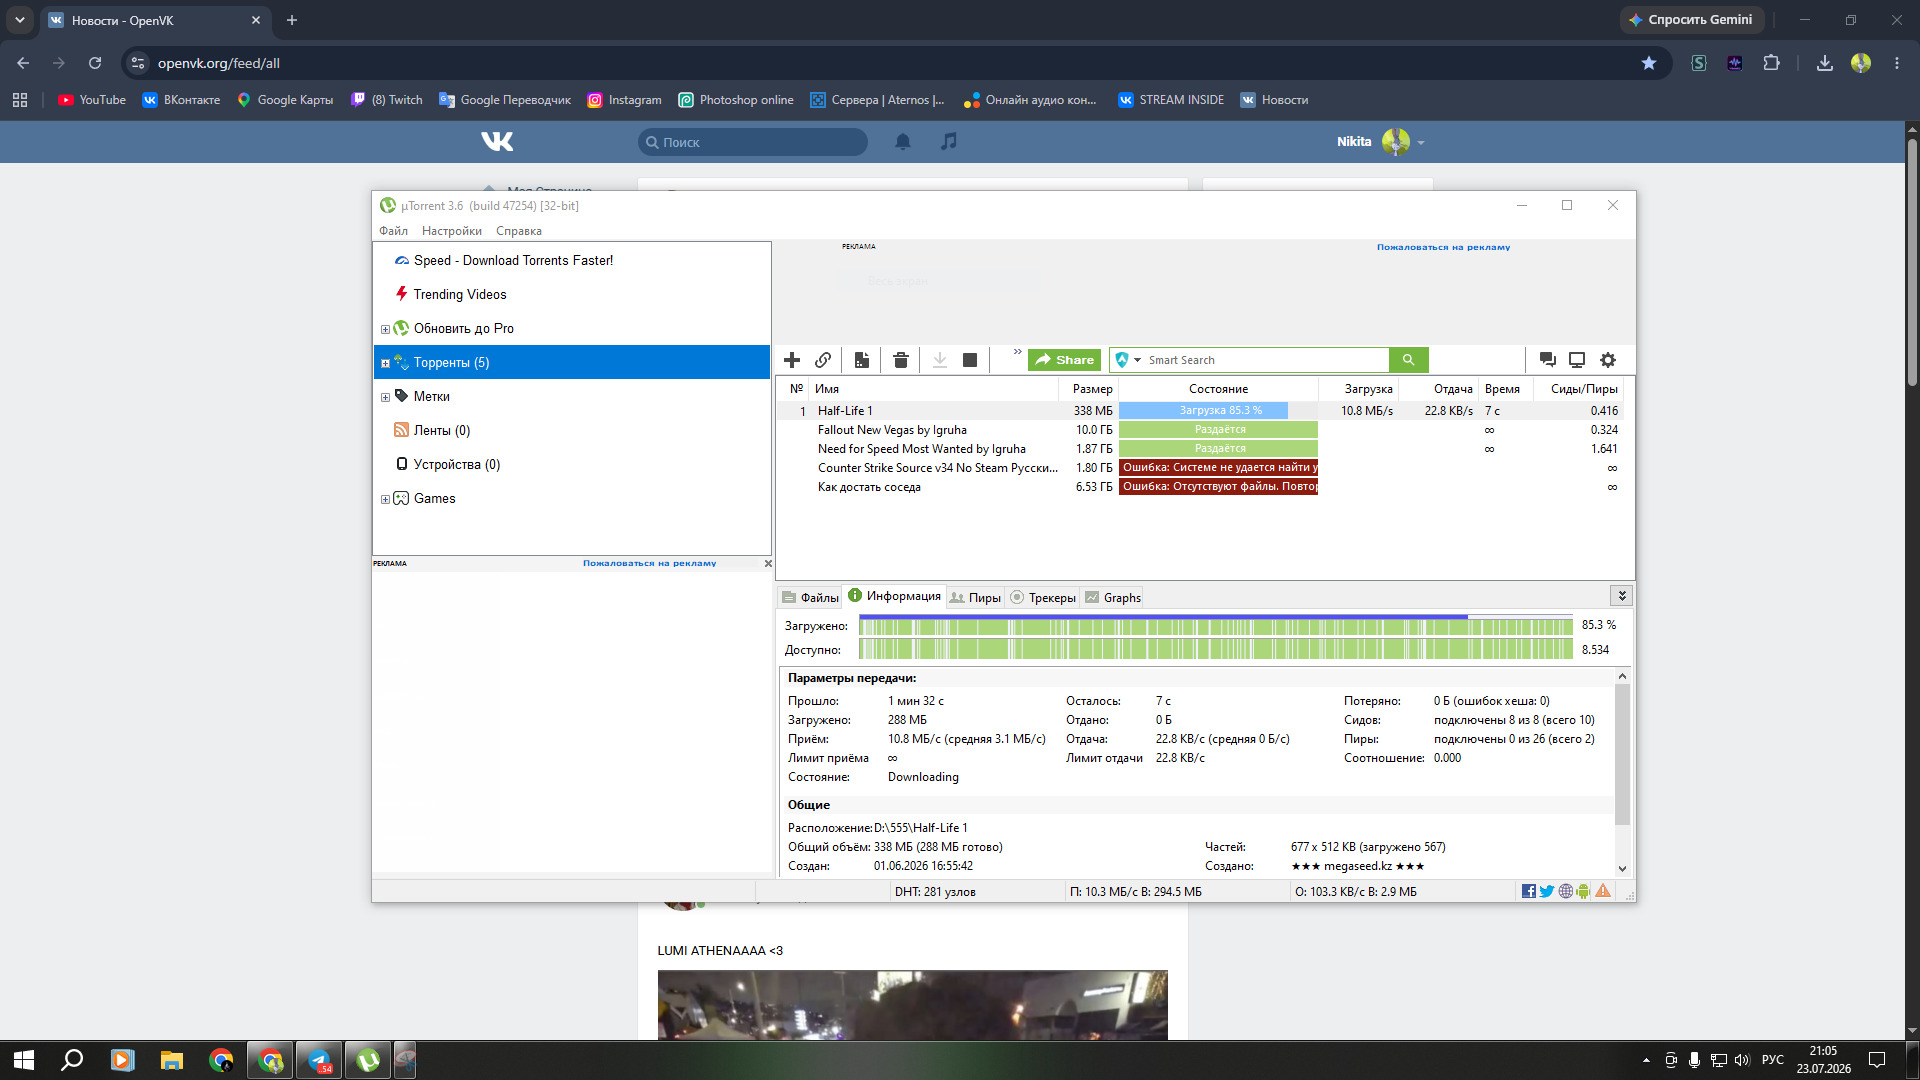Click the Facebook icon in uTorrent status bar
Screen dimensions: 1920x1080
click(x=1528, y=891)
